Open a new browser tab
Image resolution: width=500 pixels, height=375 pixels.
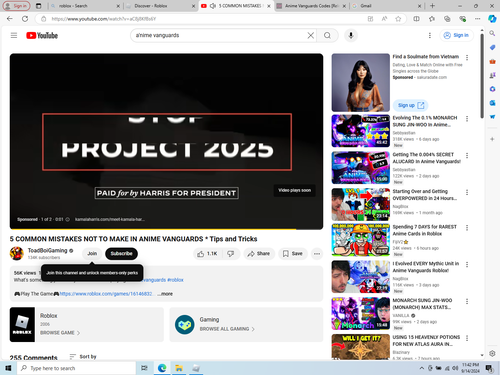click(x=432, y=6)
